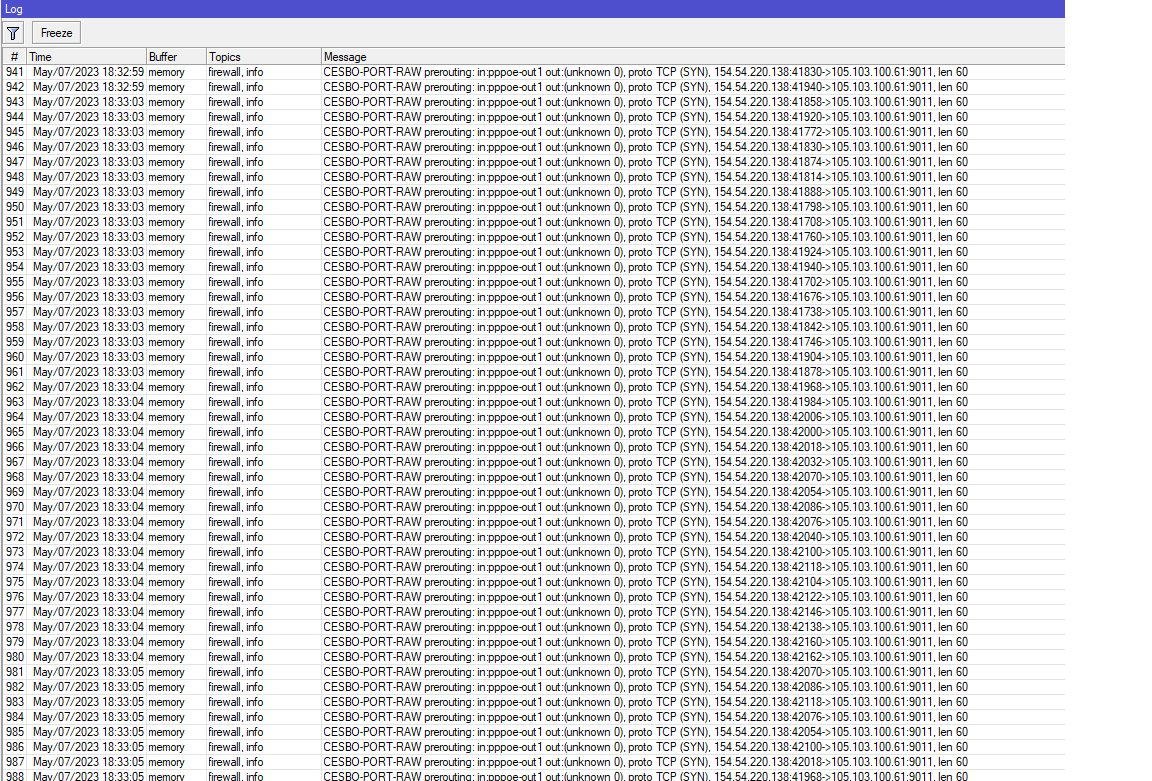This screenshot has height=781, width=1152.
Task: Click the Buffer column header
Action: pos(176,57)
